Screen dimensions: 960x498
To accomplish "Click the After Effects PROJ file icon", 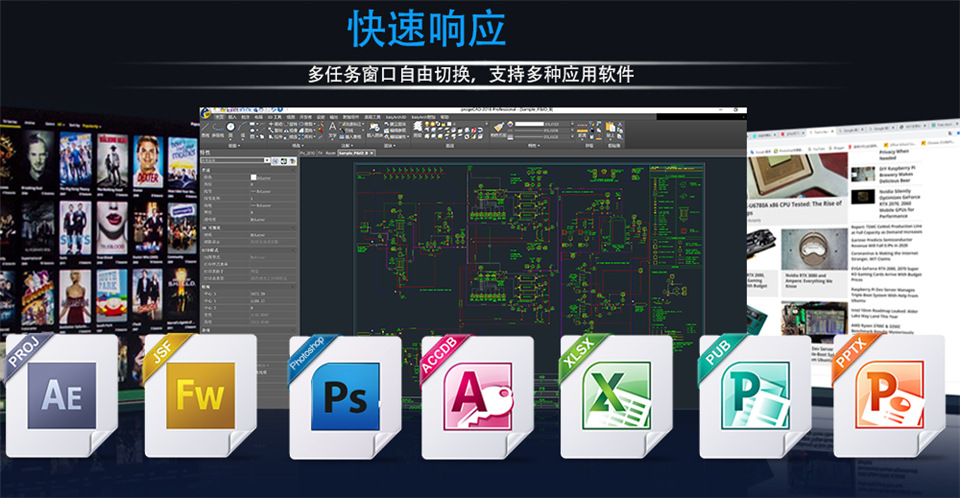I will [x=61, y=395].
